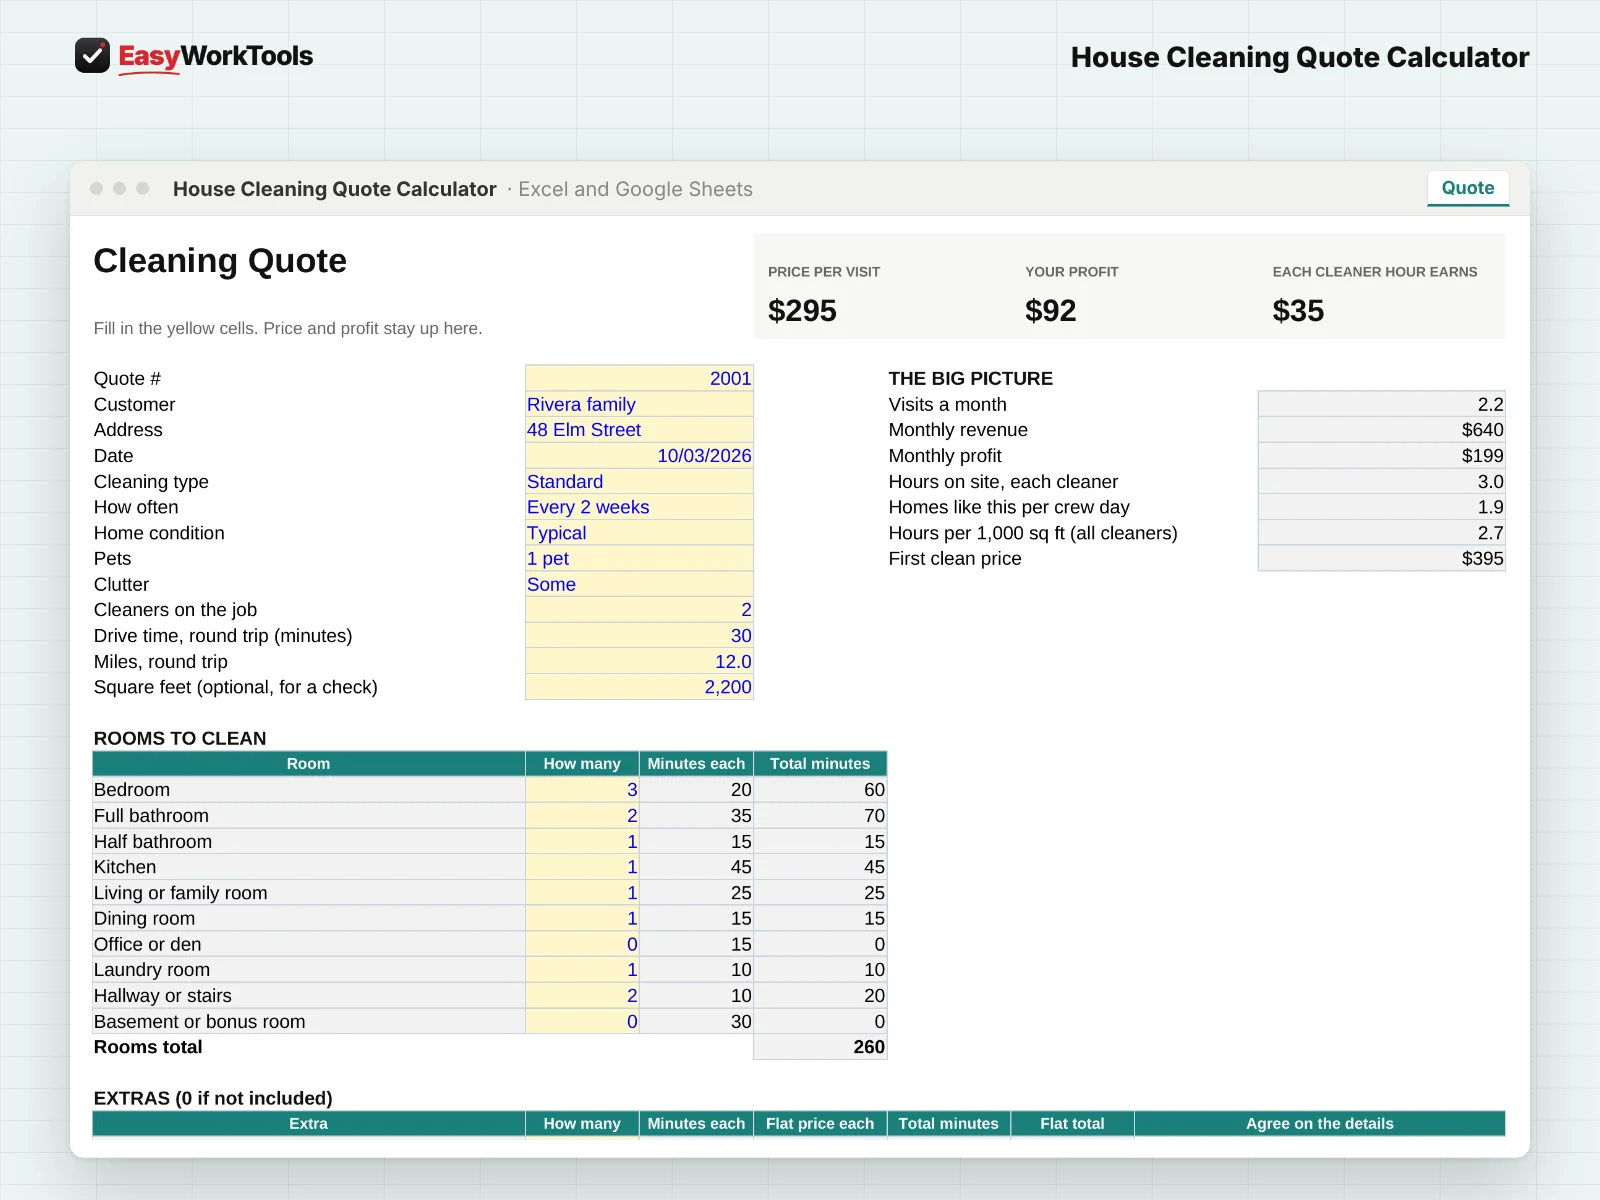This screenshot has height=1200, width=1600.
Task: Click the Total minutes header in Rooms table
Action: pos(820,764)
